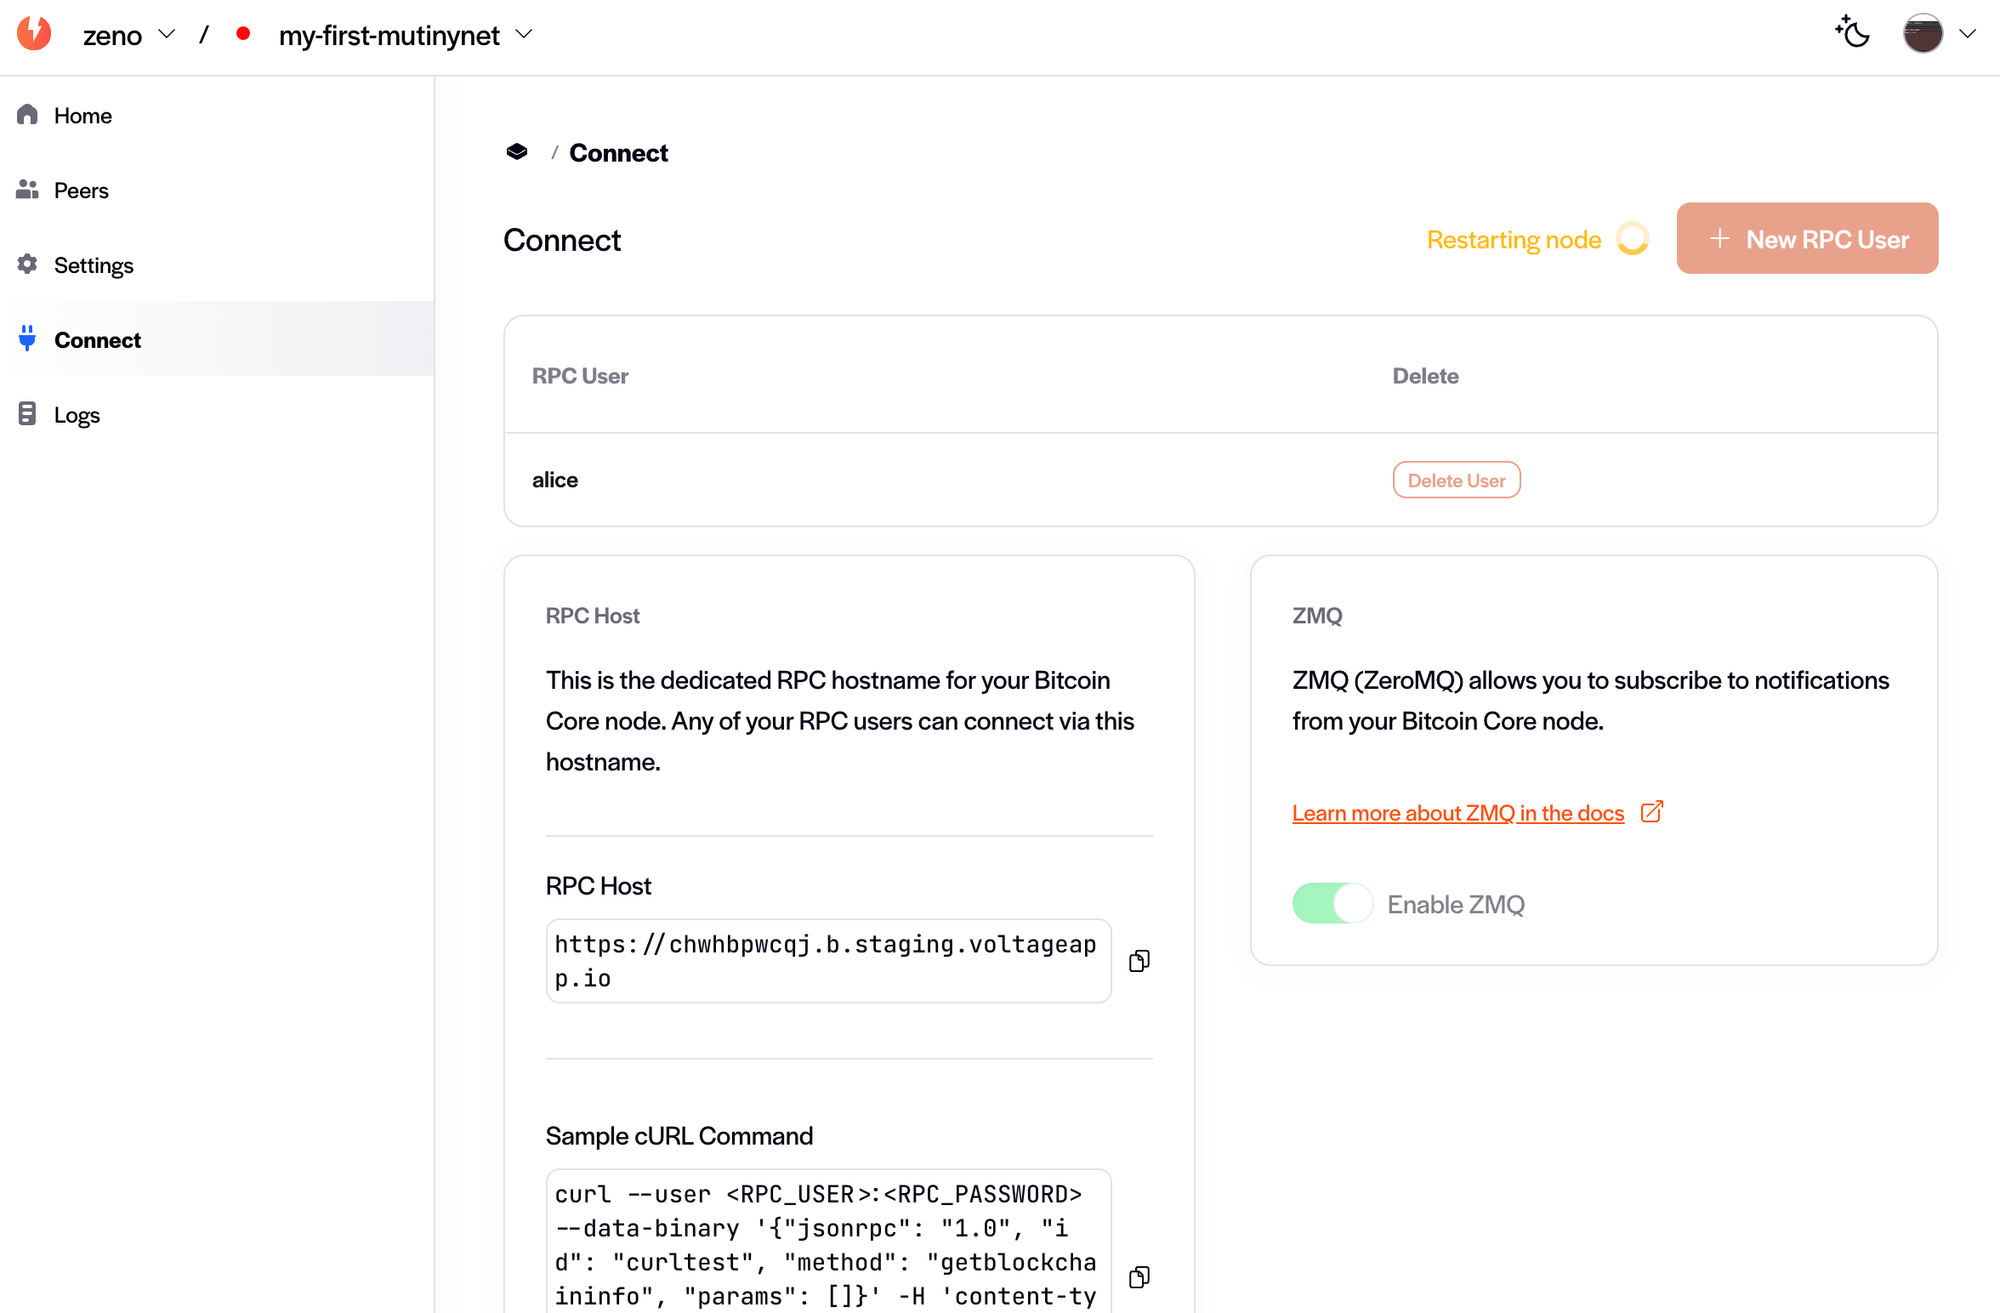Click the Home sidebar icon

[28, 115]
